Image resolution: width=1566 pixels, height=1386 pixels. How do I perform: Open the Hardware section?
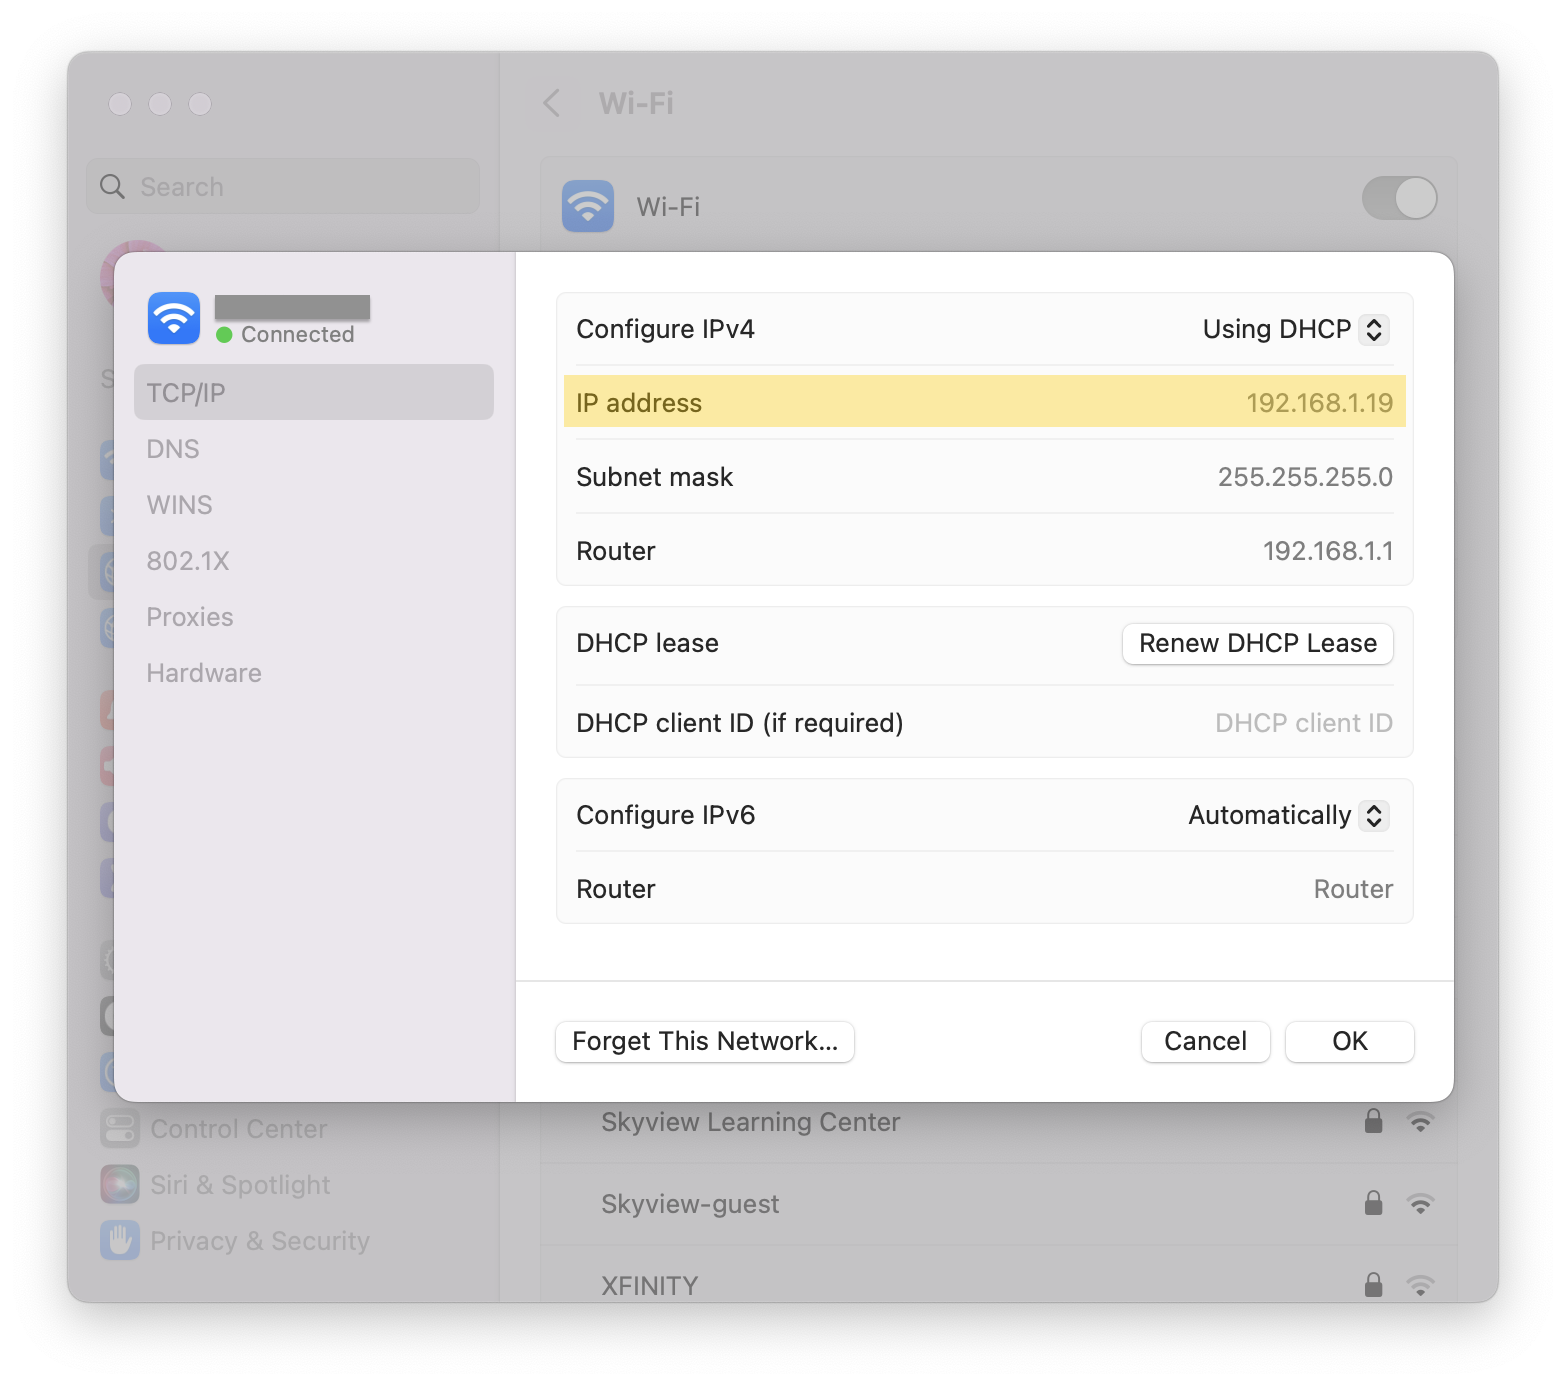[204, 673]
